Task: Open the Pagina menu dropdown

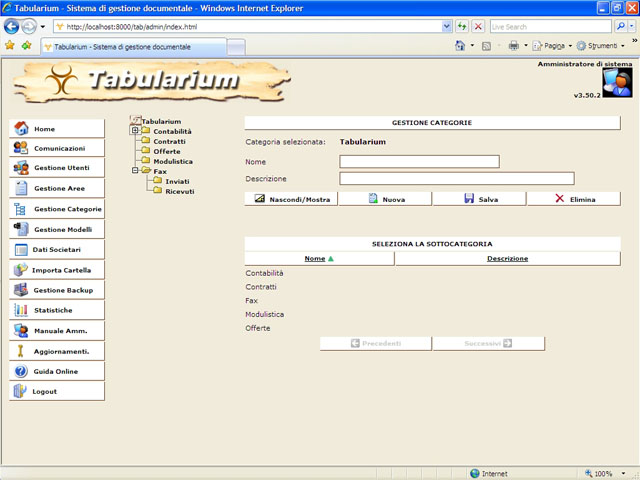Action: 570,46
